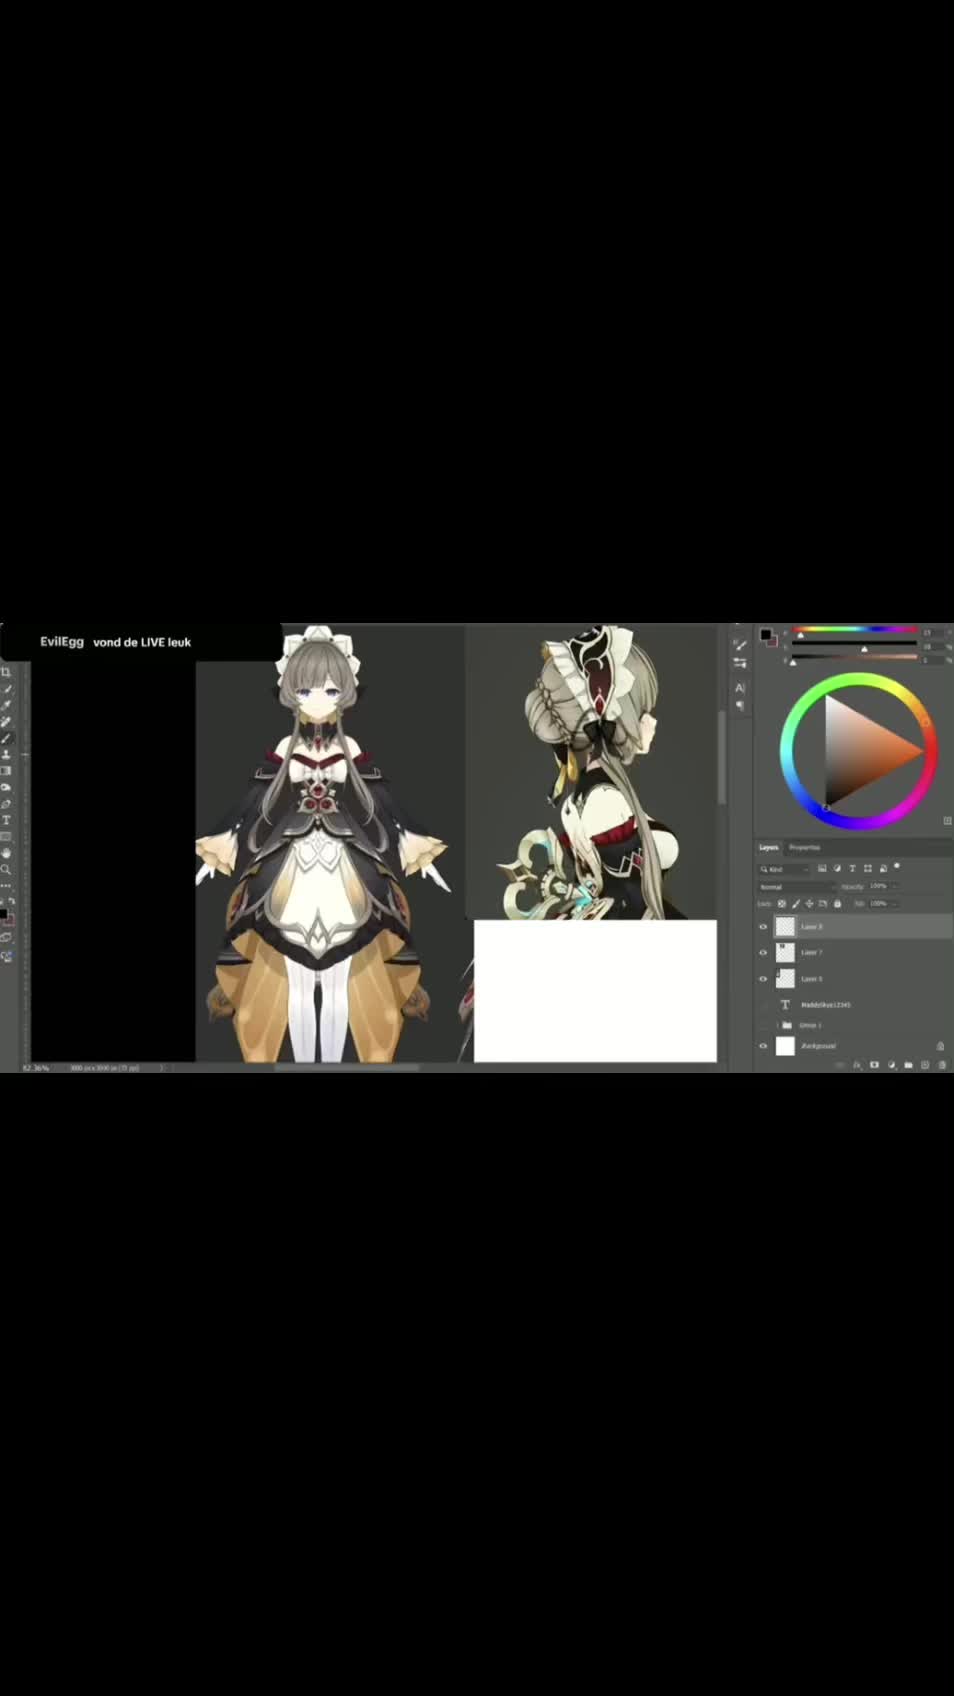Image resolution: width=954 pixels, height=1696 pixels.
Task: Delete the selected layer
Action: 942,1065
